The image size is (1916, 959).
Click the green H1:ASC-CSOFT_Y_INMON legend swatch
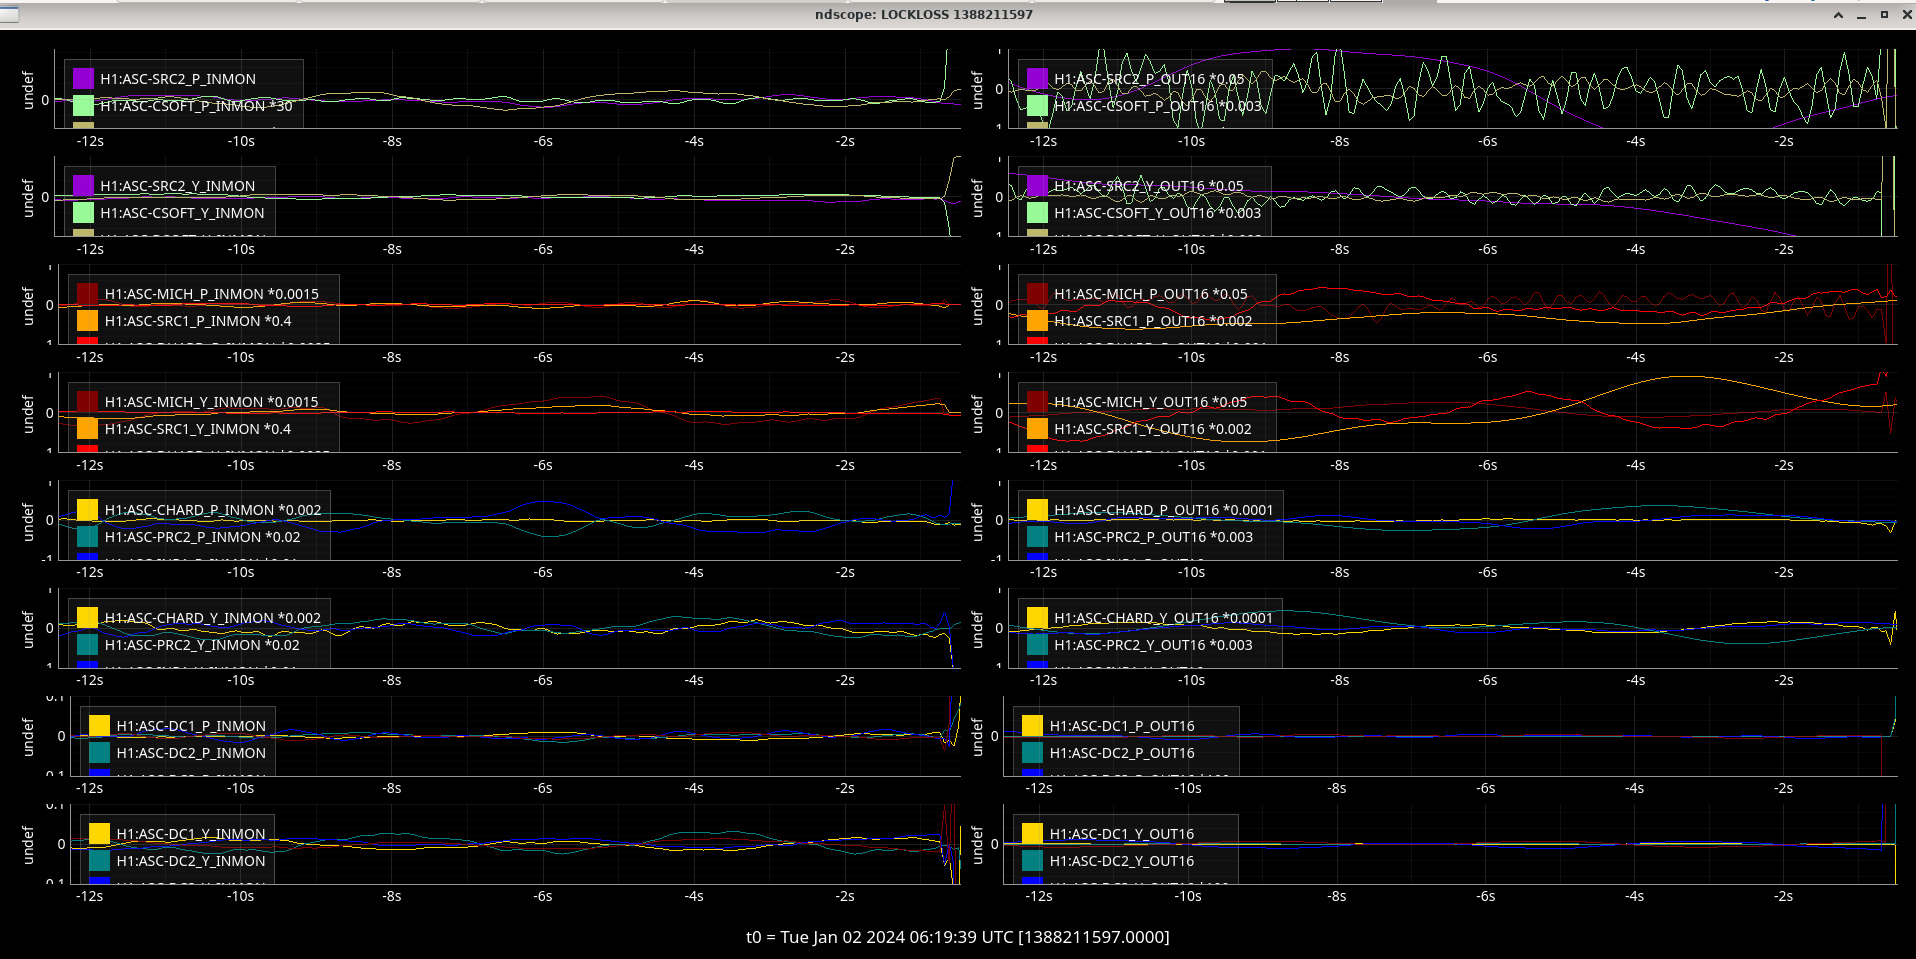(83, 212)
